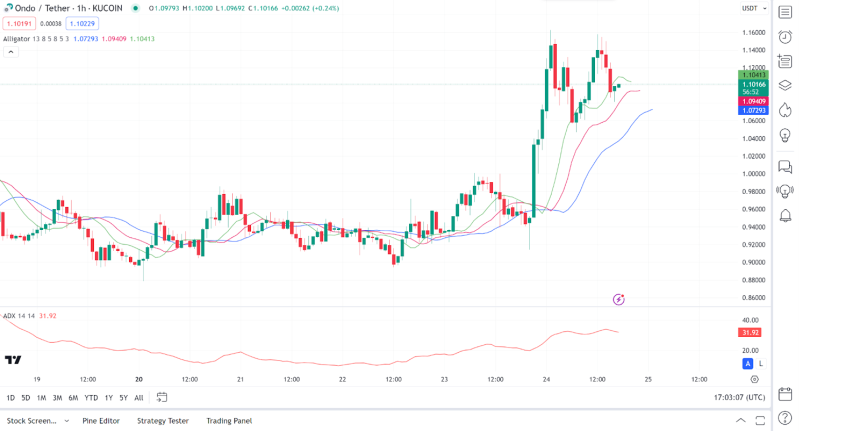Toggle Auto scale with the A button
860x431 pixels.
(x=747, y=364)
